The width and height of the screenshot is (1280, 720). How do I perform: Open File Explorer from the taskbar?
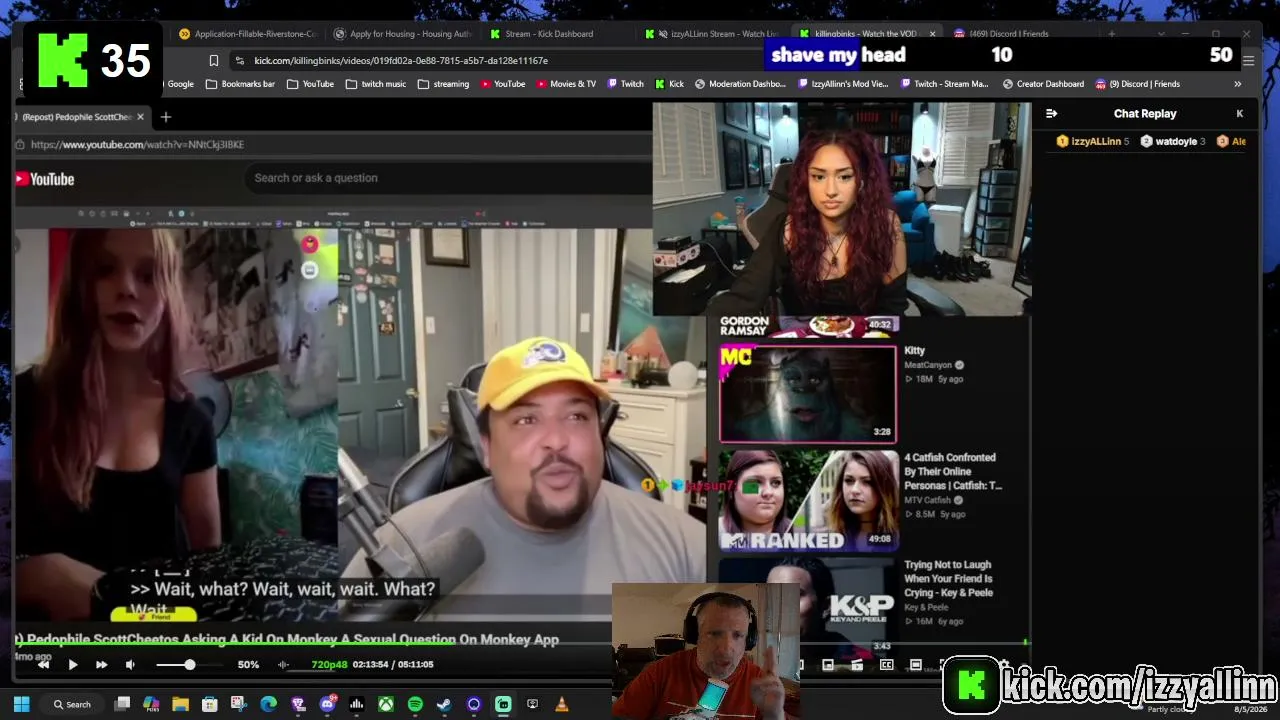(180, 704)
